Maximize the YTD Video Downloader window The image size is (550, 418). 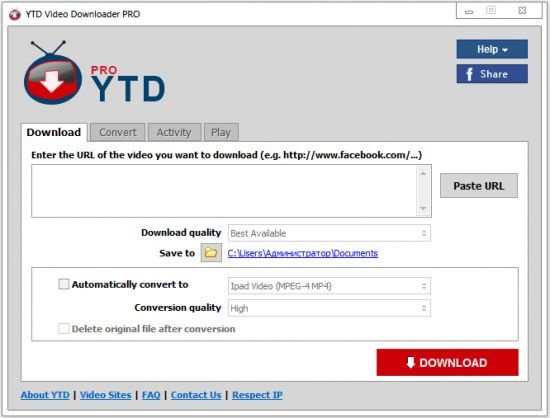click(491, 11)
